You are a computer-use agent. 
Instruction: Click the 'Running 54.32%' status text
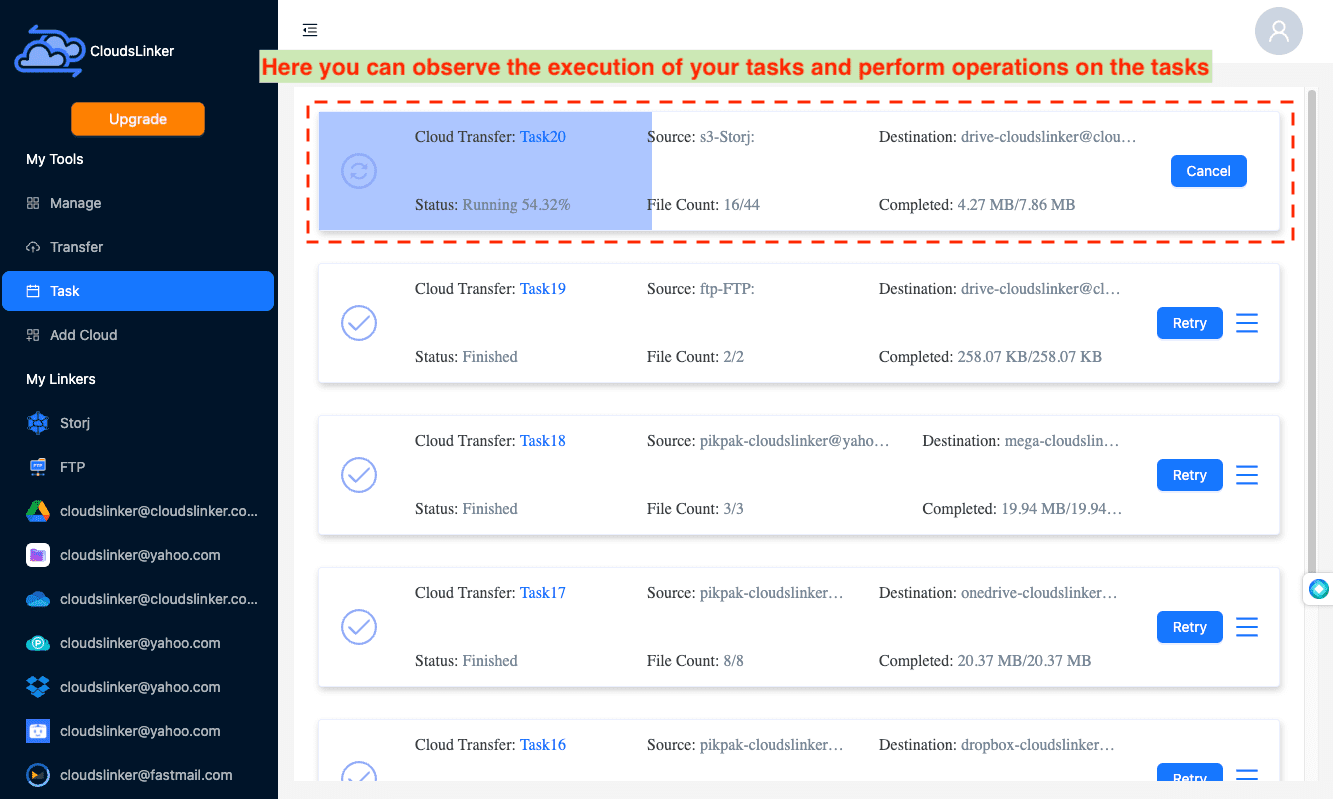coord(516,204)
